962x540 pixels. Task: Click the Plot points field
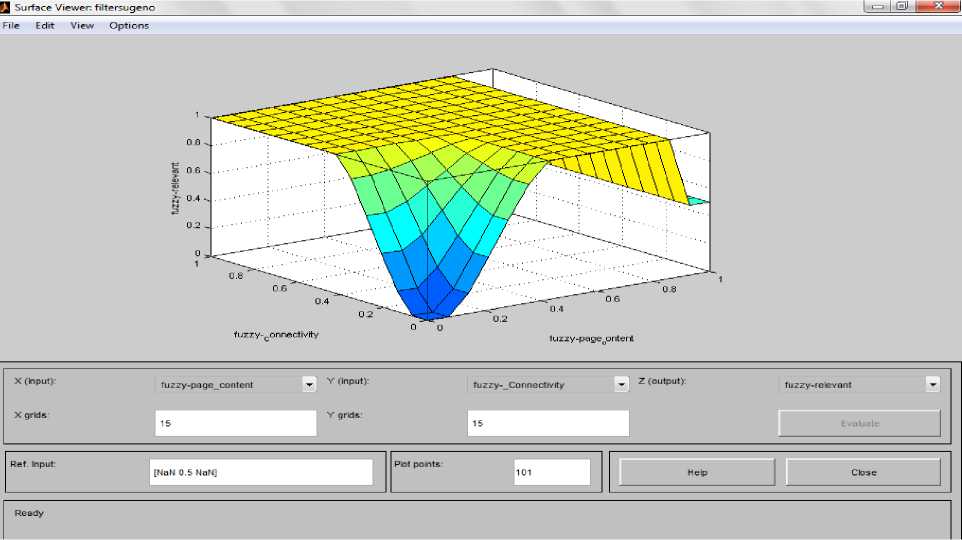coord(552,472)
